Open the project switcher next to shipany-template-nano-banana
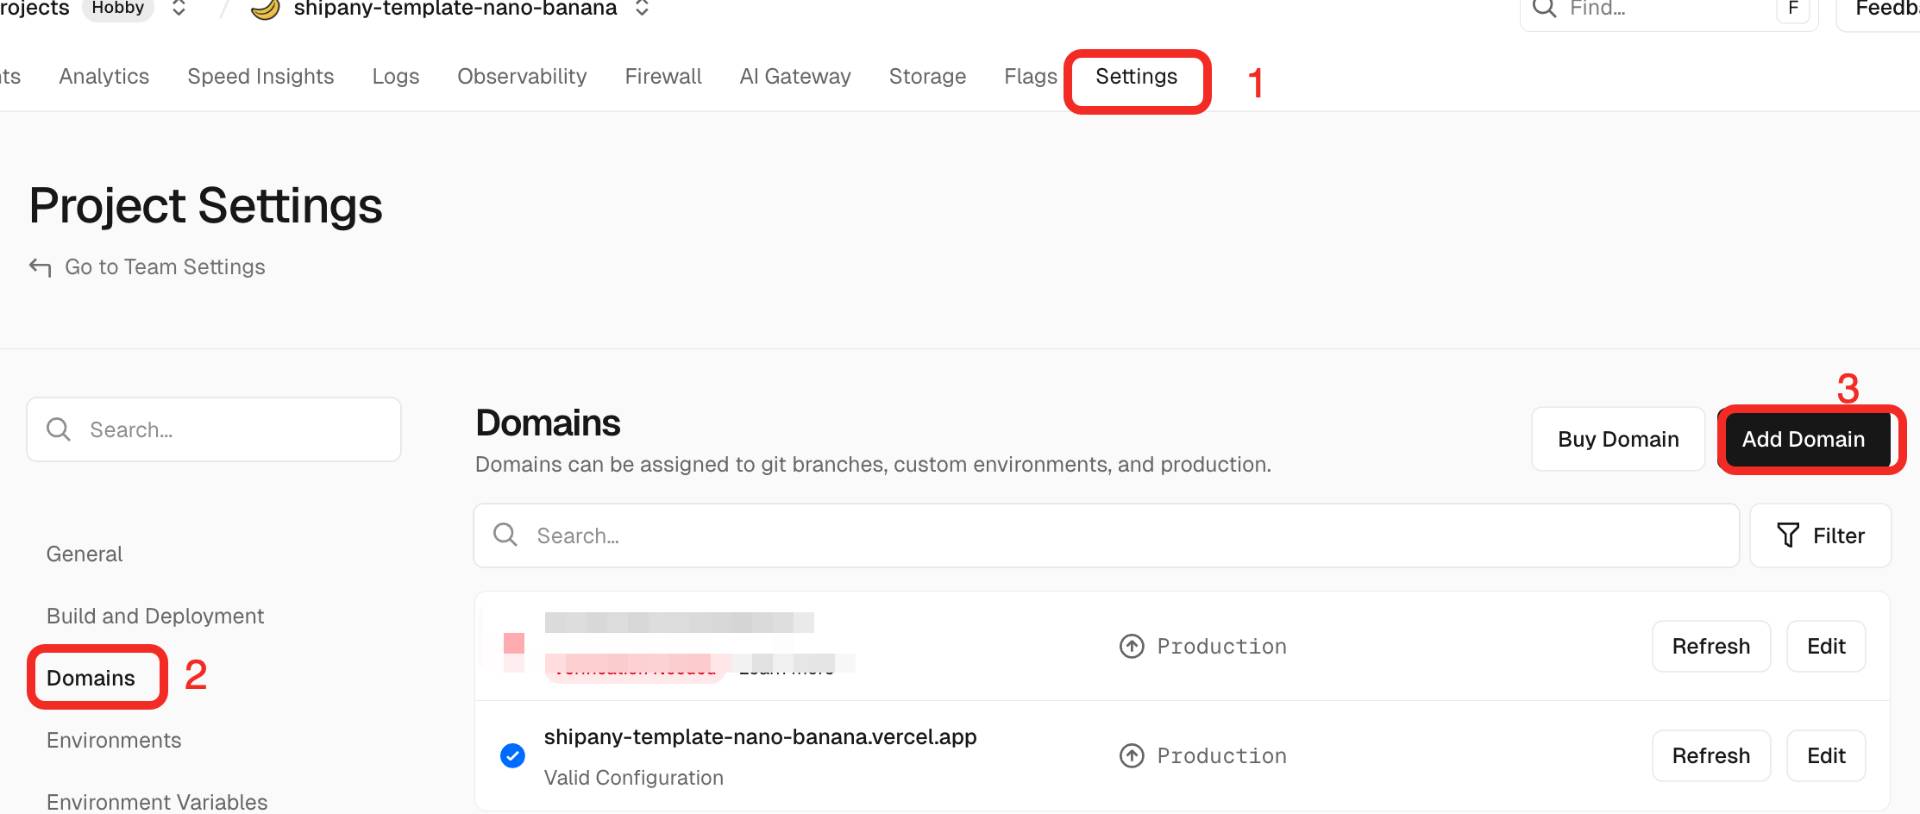 click(642, 9)
